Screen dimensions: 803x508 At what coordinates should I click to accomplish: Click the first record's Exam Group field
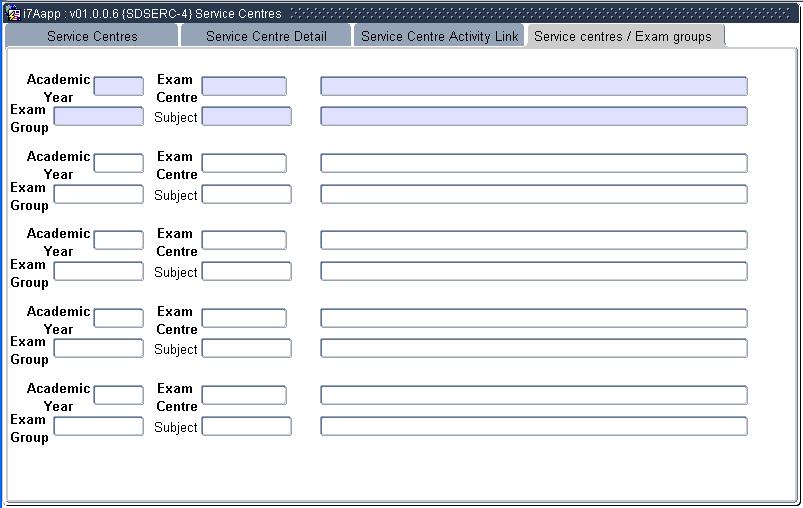click(98, 117)
